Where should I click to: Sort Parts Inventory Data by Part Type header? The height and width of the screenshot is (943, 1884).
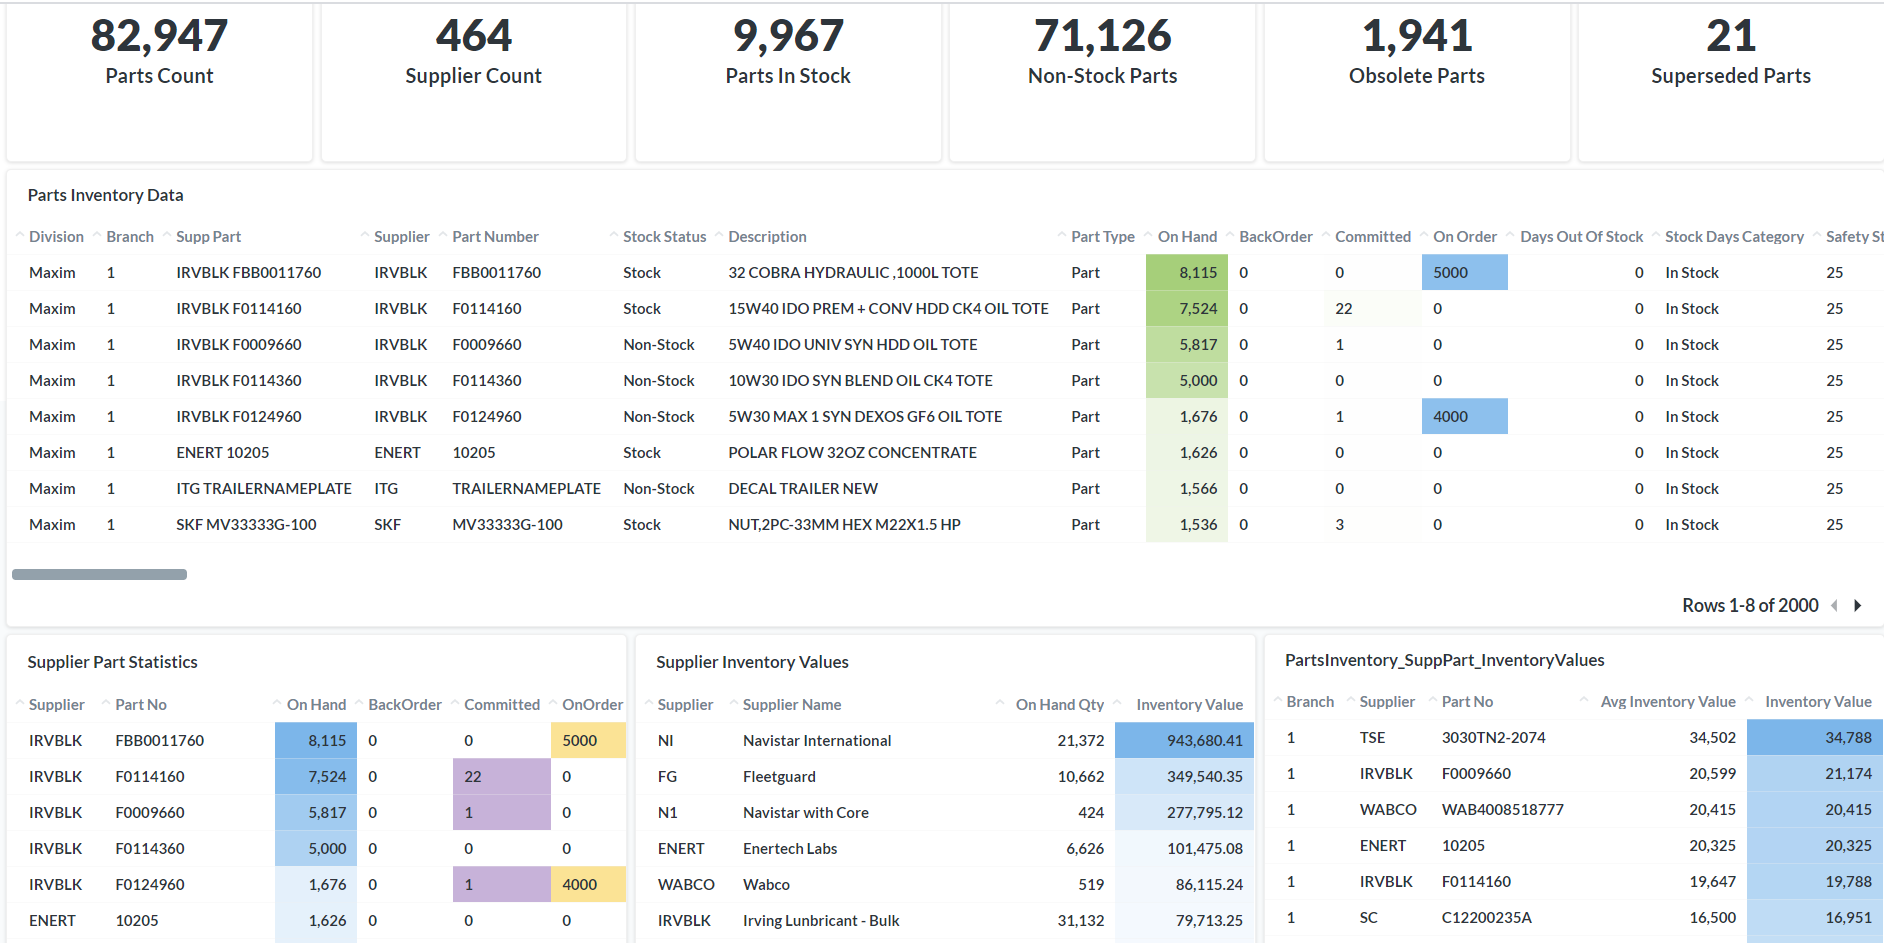point(1102,237)
